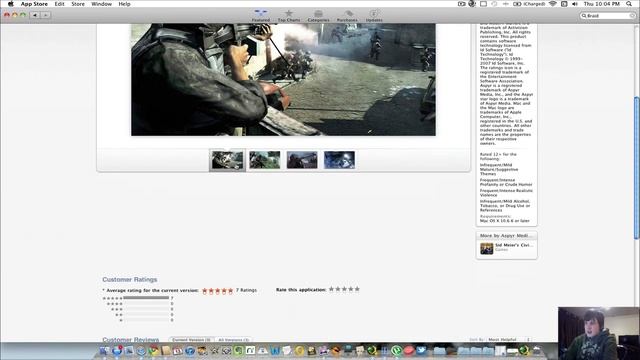
Task: Open the Purchases toolbar icon
Action: (347, 16)
